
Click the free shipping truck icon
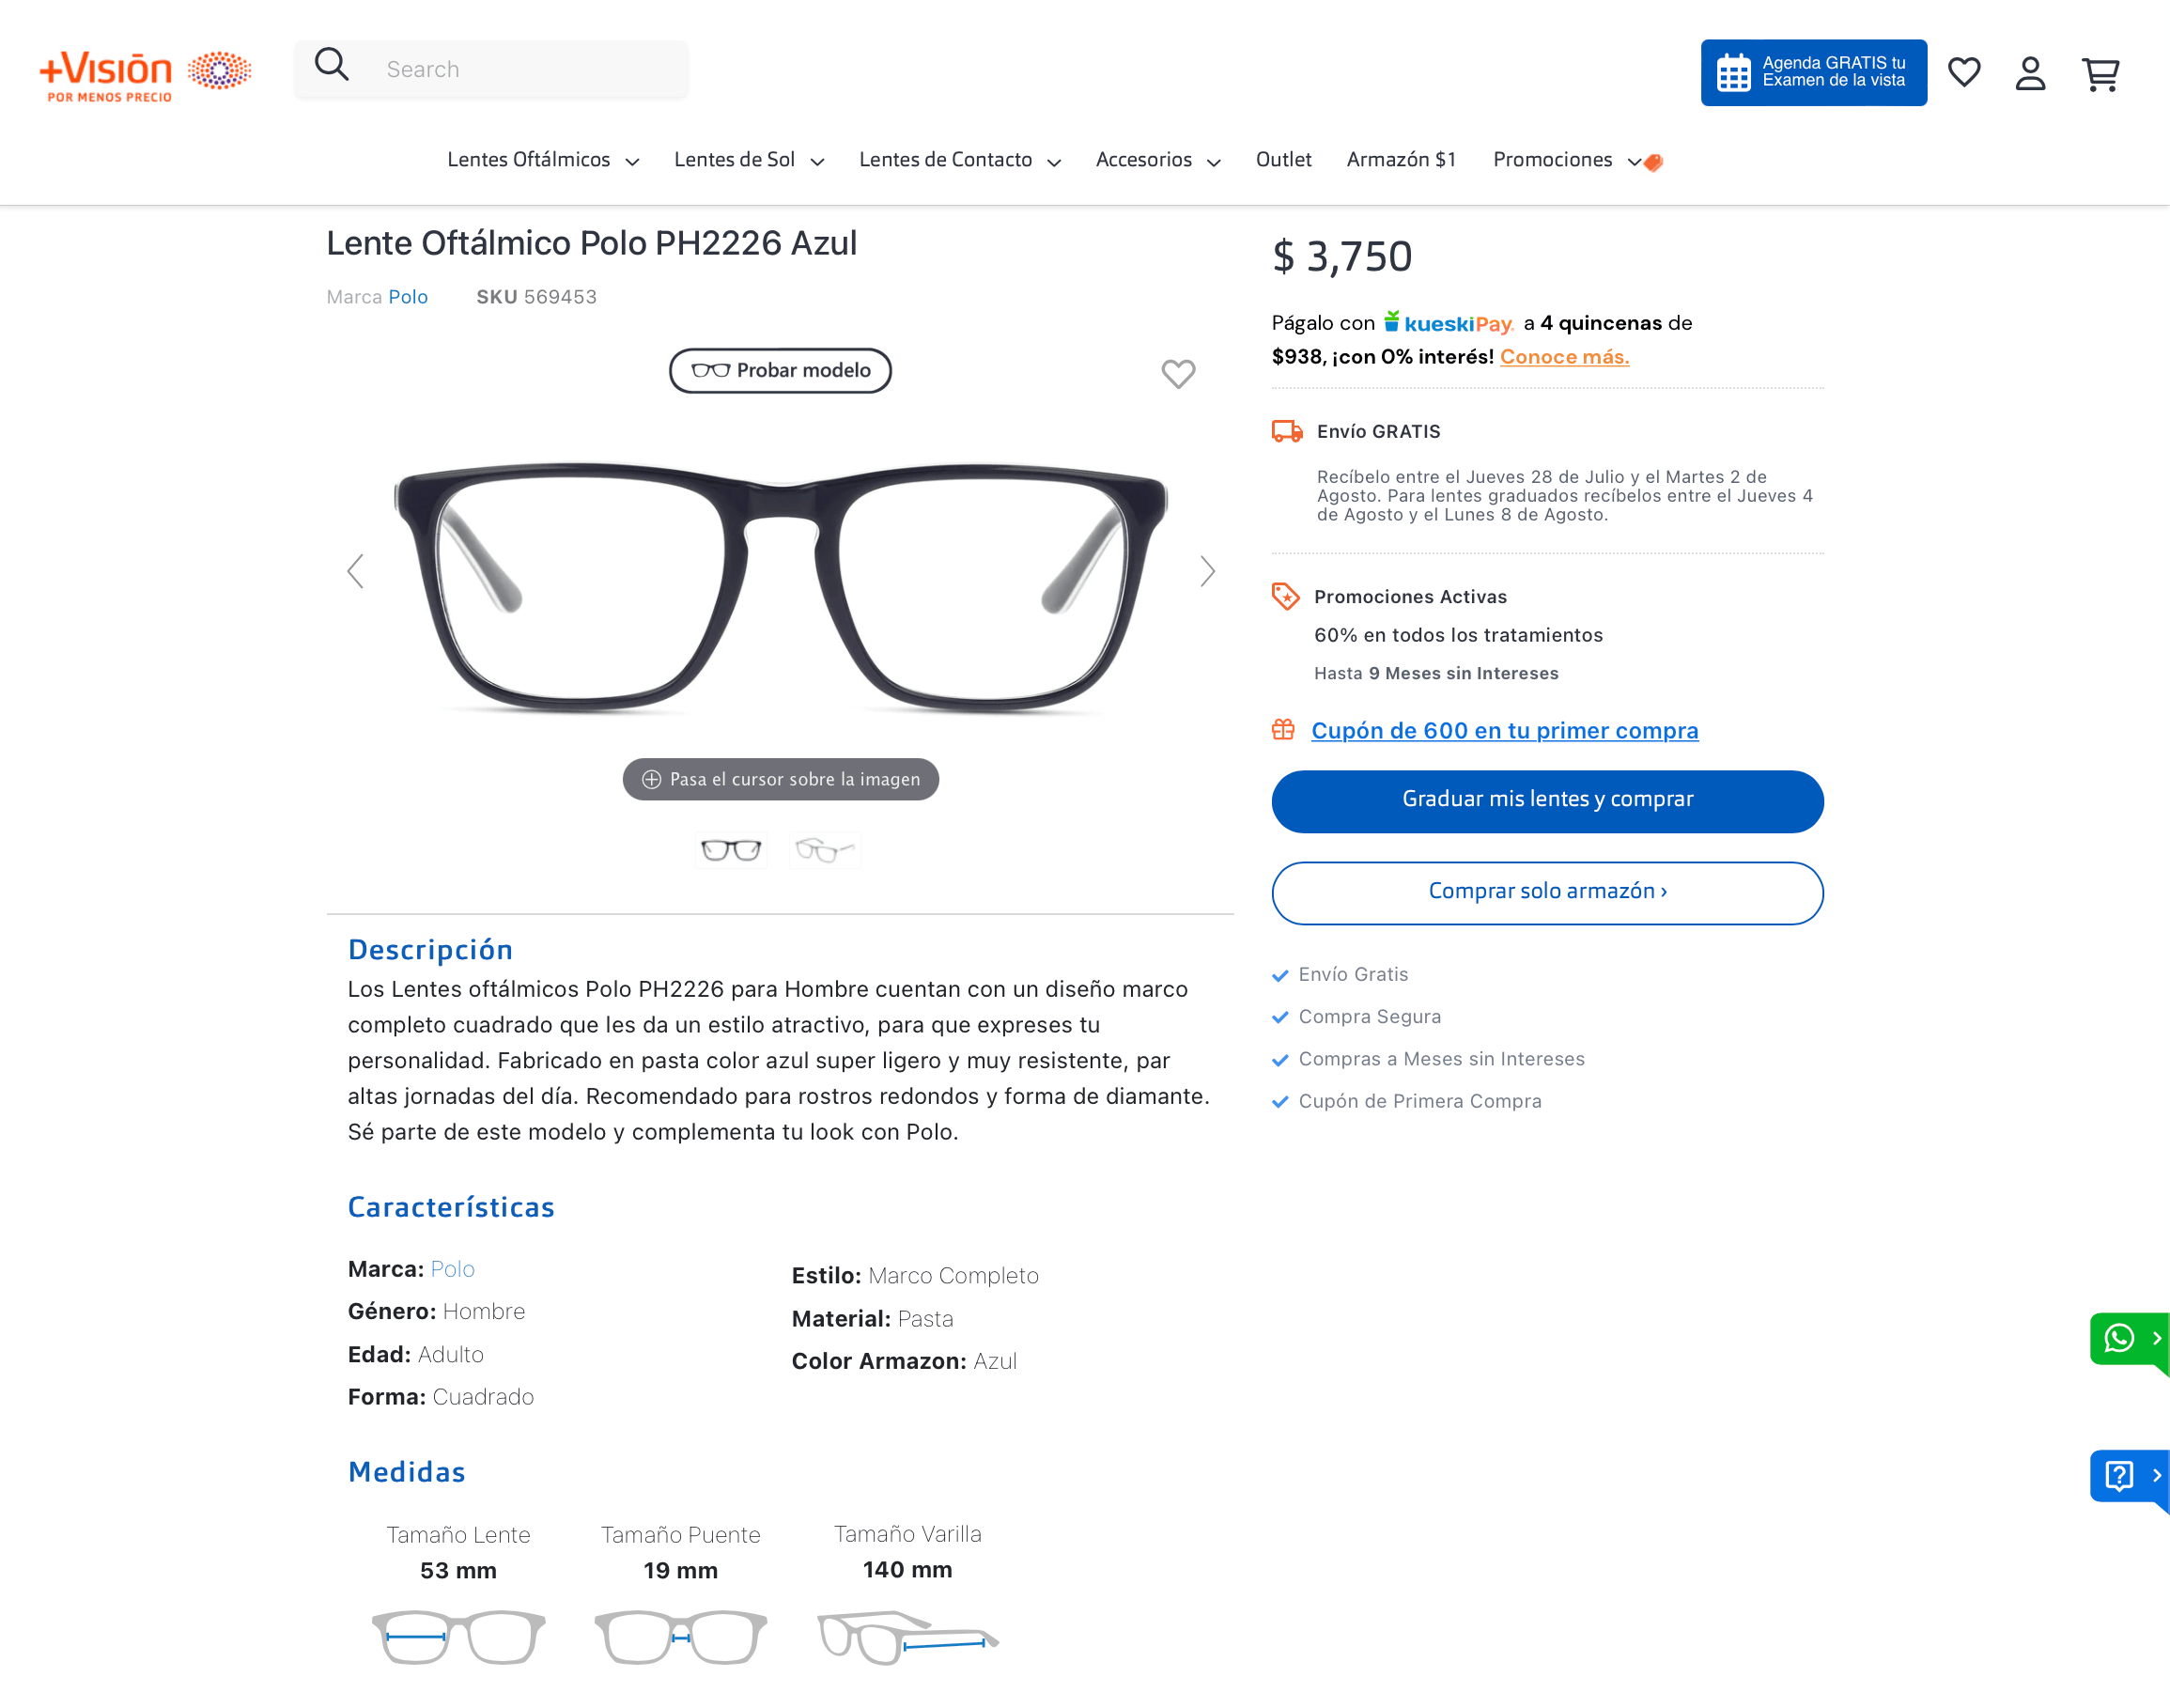click(1288, 429)
